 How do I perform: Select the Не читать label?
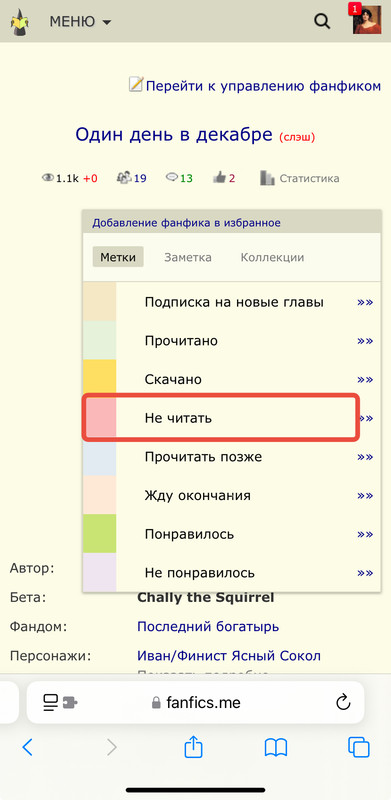(x=178, y=418)
